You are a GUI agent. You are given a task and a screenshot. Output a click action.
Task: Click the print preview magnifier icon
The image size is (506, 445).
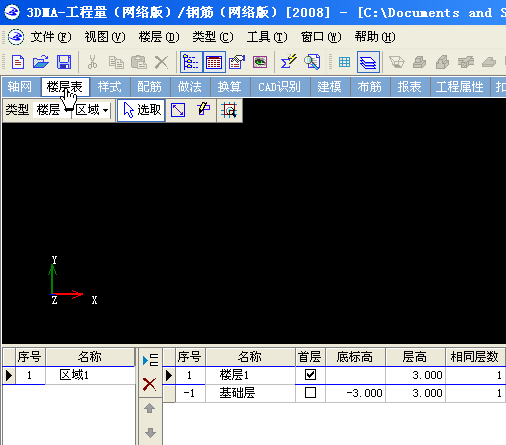[312, 62]
